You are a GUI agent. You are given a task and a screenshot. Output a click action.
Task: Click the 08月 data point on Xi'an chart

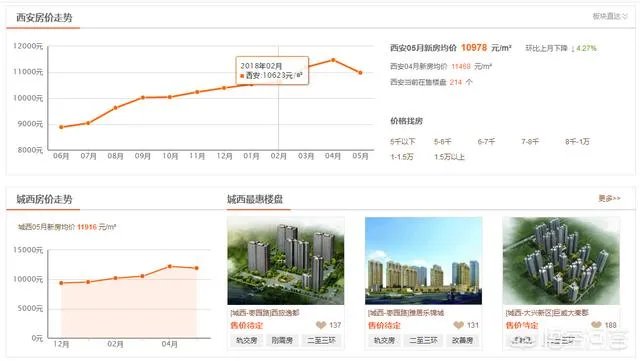[116, 108]
